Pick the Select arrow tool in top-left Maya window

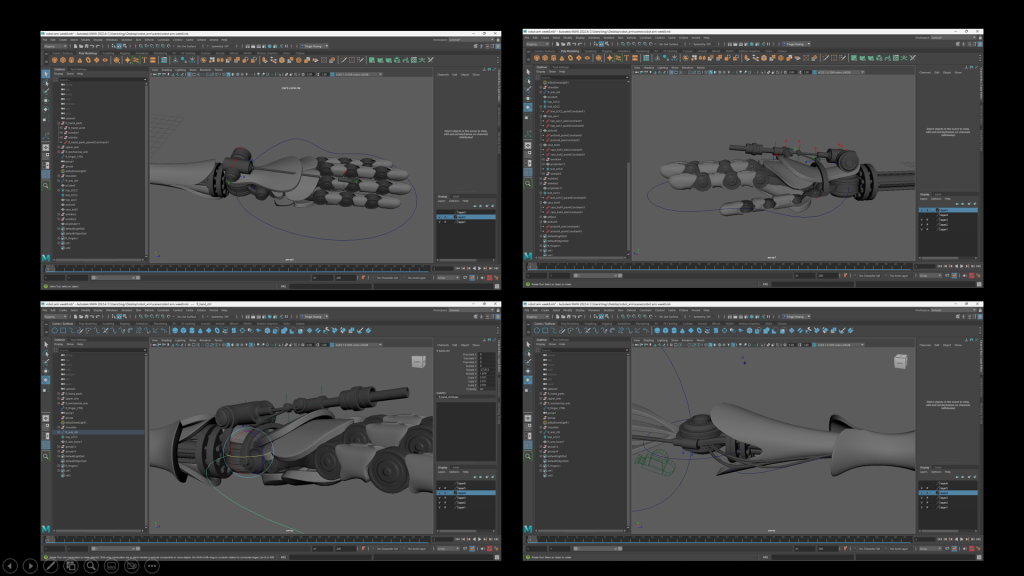click(46, 74)
